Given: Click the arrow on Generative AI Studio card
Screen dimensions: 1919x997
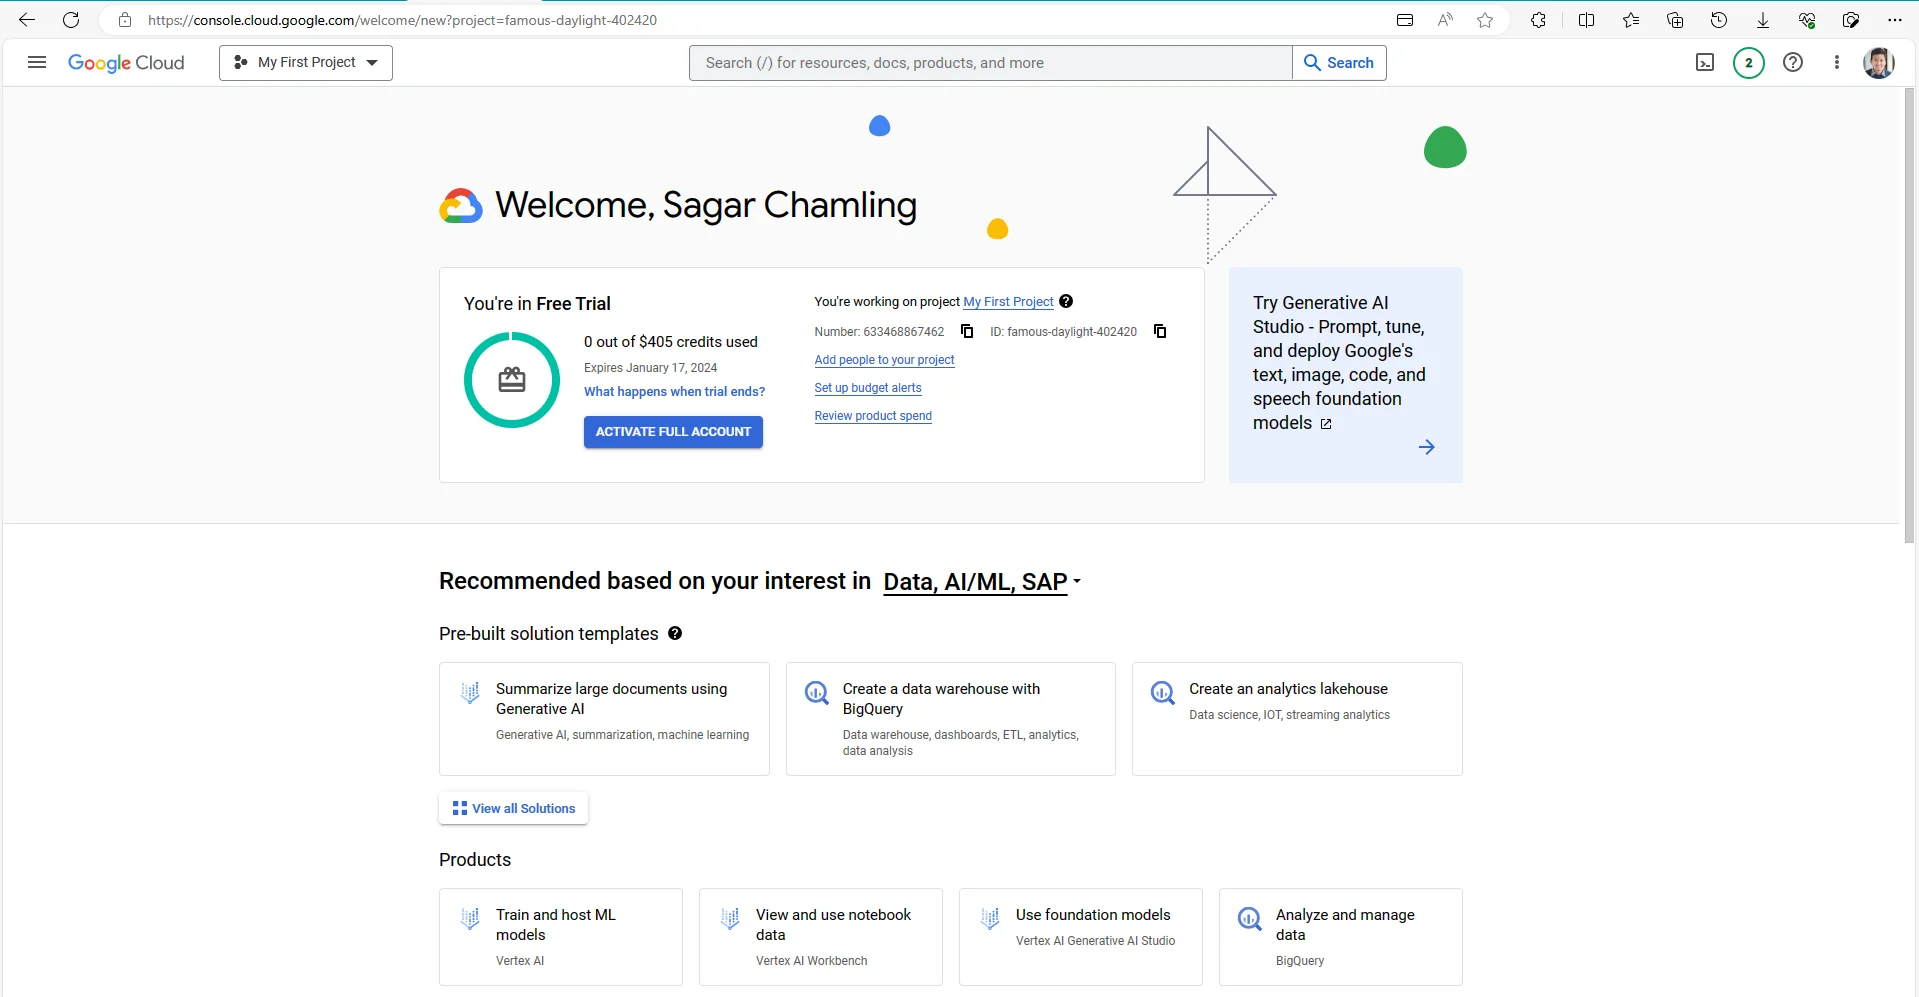Looking at the screenshot, I should pyautogui.click(x=1427, y=447).
